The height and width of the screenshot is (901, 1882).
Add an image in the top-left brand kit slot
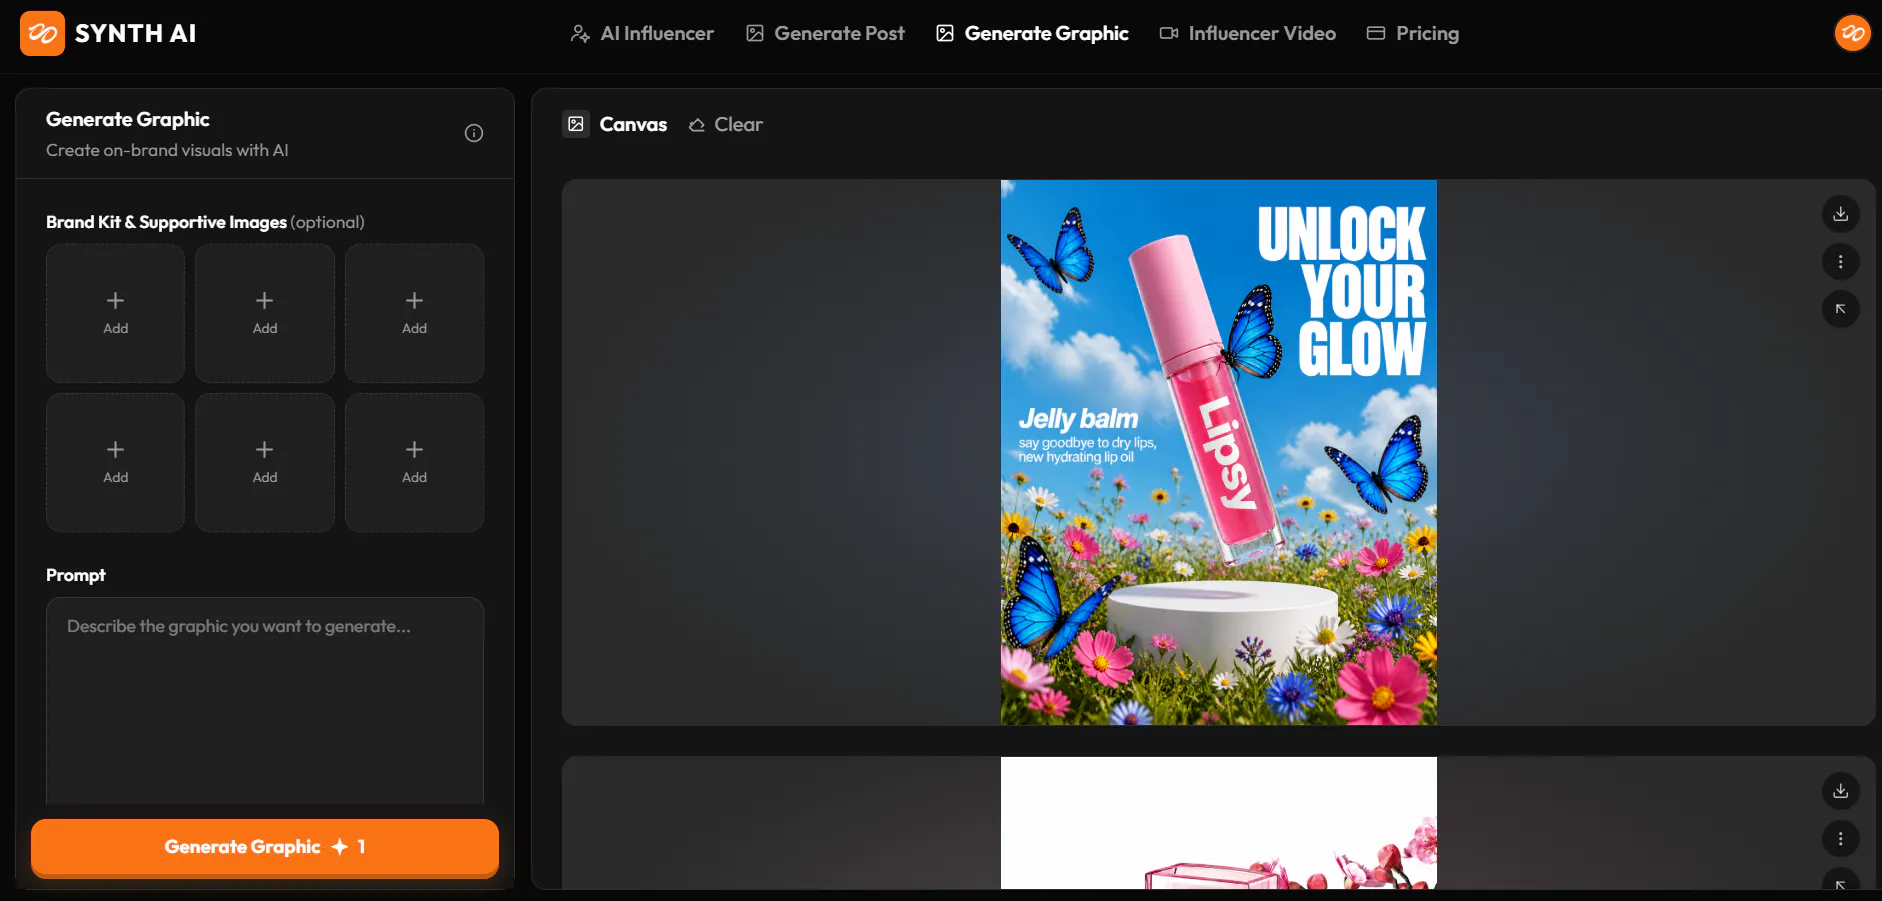click(116, 313)
